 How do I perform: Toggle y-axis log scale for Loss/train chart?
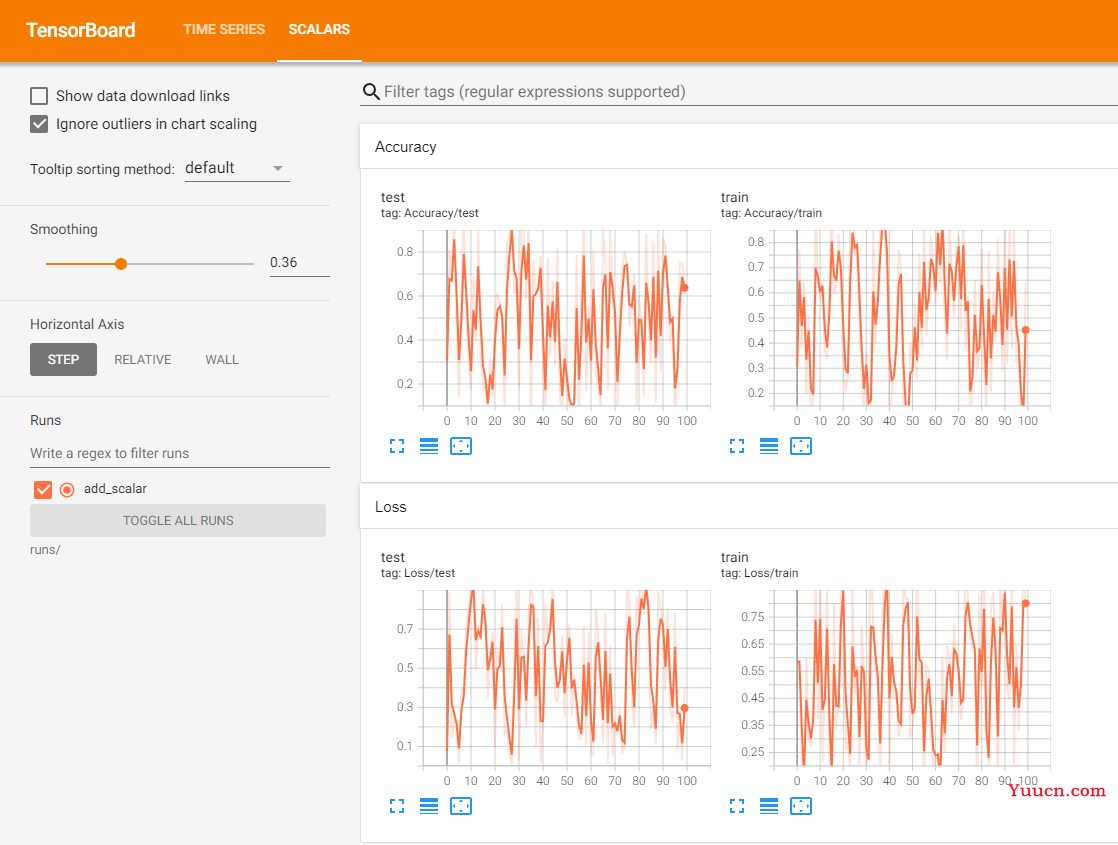(x=769, y=806)
